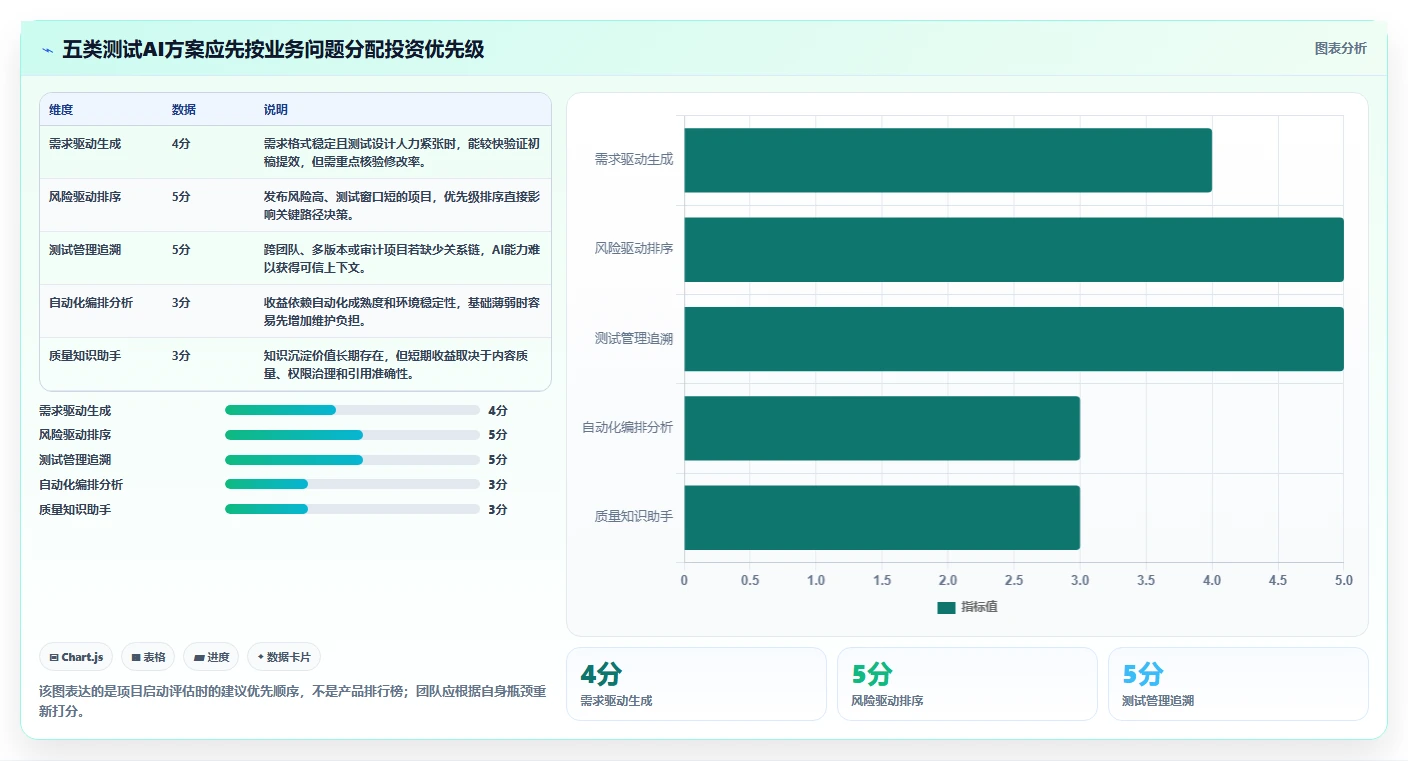Click the 维度 column header
The height and width of the screenshot is (761, 1408).
pyautogui.click(x=61, y=110)
